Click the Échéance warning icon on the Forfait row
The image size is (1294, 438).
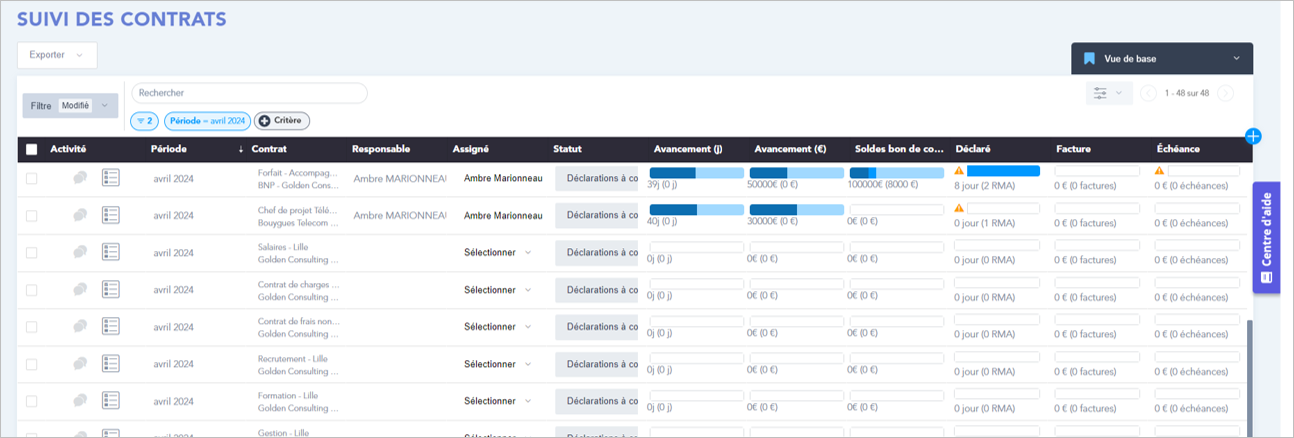(x=1160, y=171)
